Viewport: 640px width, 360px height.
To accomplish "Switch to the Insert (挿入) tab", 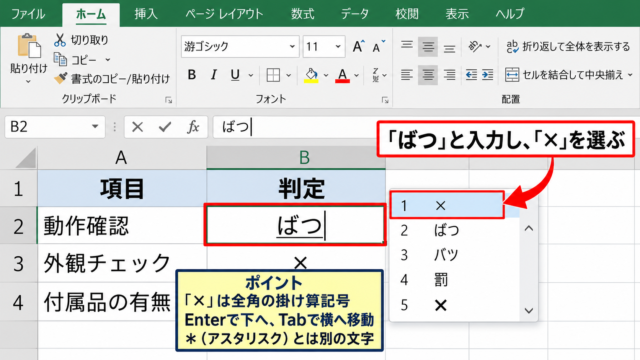I will [x=146, y=14].
